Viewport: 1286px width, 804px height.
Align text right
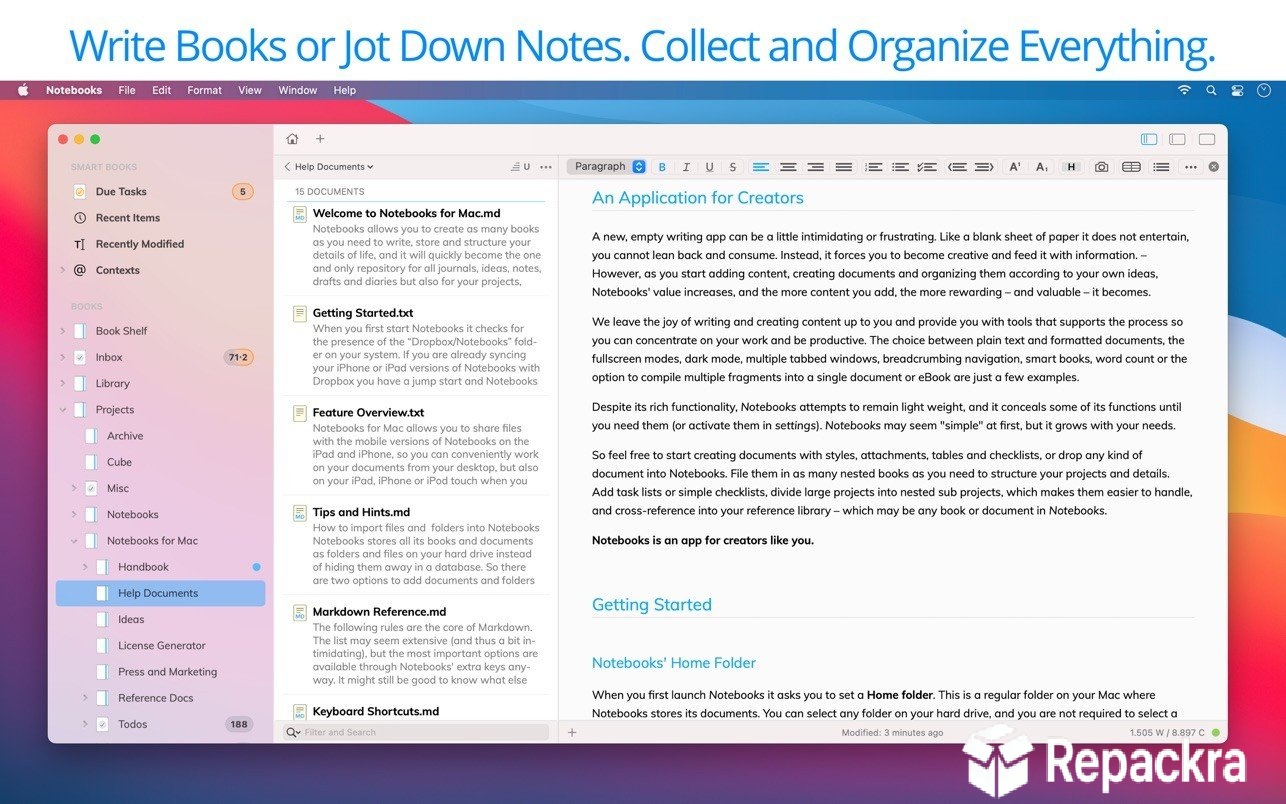click(816, 167)
